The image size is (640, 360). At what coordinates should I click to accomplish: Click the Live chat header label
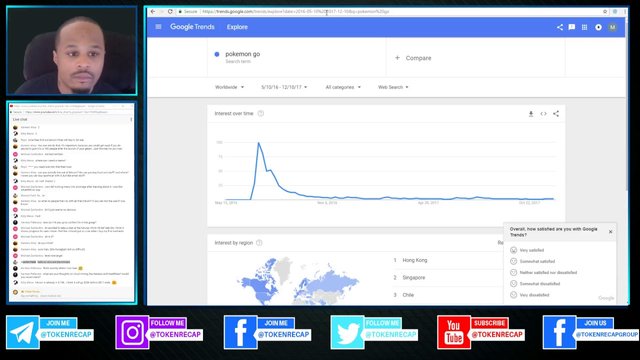click(x=20, y=120)
